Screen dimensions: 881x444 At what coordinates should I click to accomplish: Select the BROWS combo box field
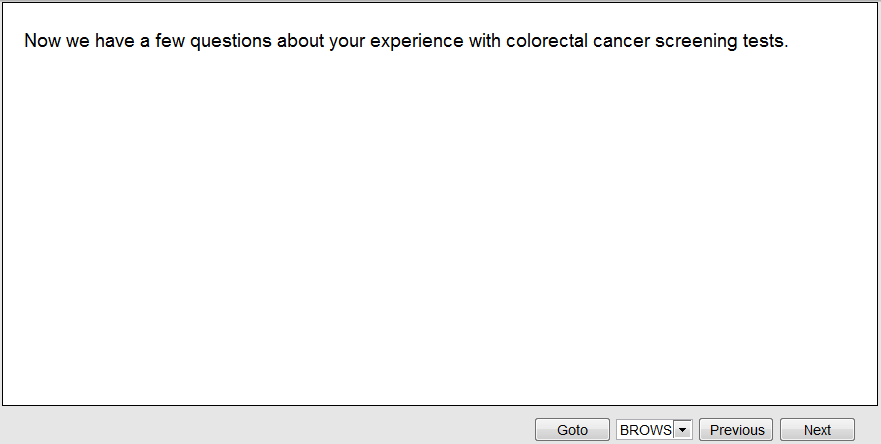tap(646, 430)
